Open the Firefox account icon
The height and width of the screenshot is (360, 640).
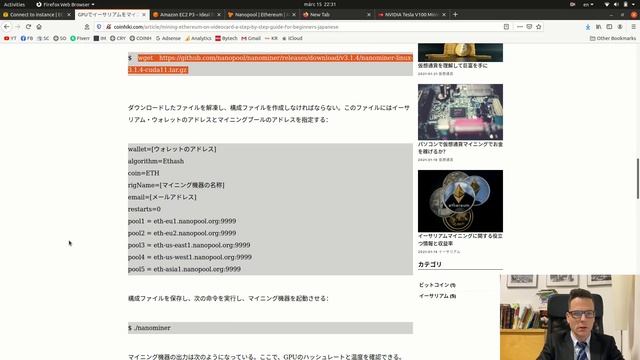620,27
